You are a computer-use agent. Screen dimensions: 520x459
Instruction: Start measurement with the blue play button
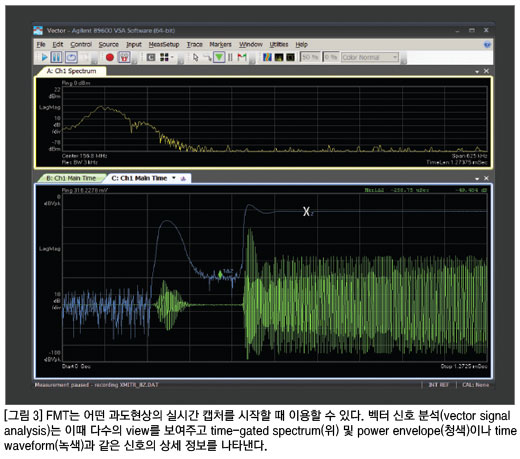pyautogui.click(x=44, y=57)
